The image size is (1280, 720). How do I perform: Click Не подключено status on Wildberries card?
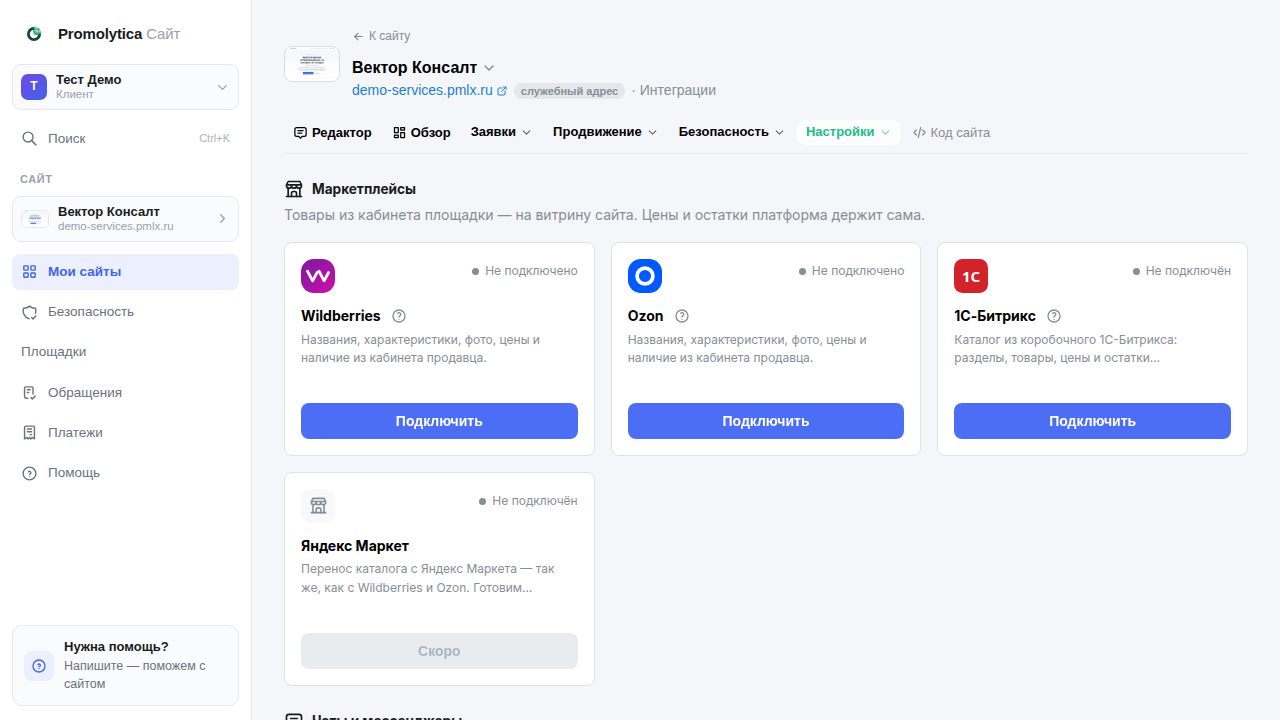click(525, 271)
